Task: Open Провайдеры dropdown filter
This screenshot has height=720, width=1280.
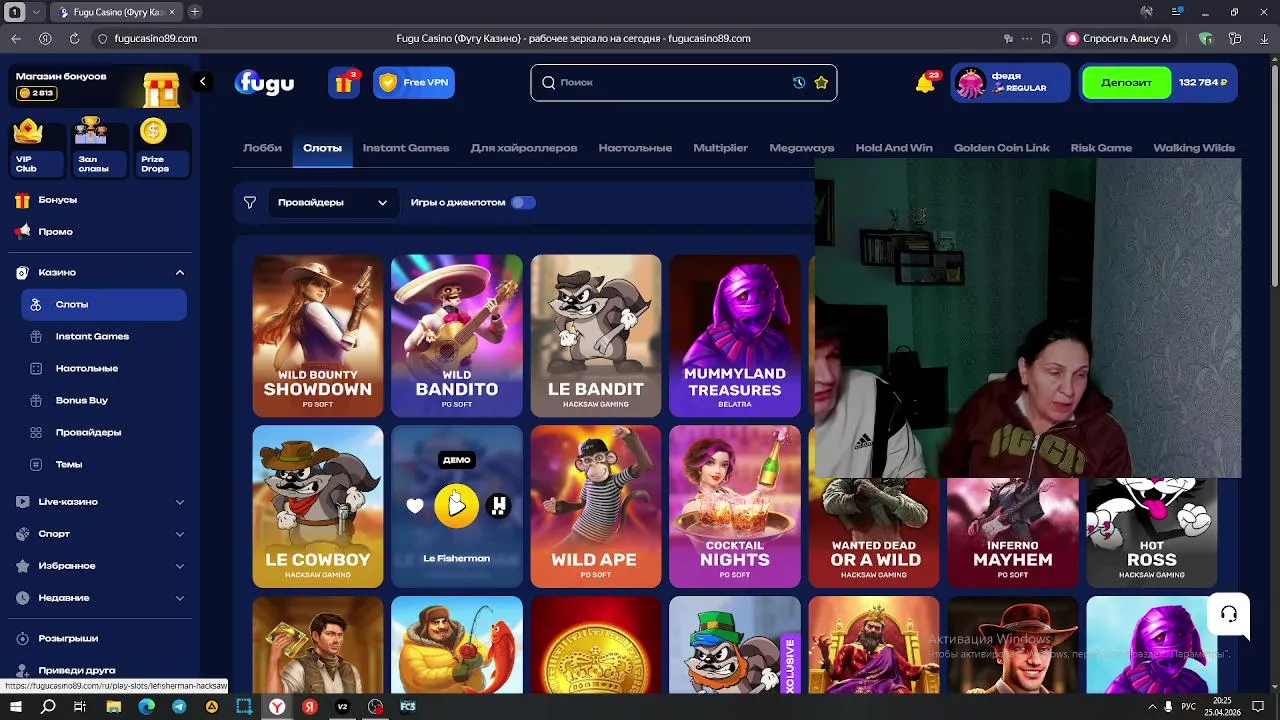Action: pyautogui.click(x=332, y=202)
